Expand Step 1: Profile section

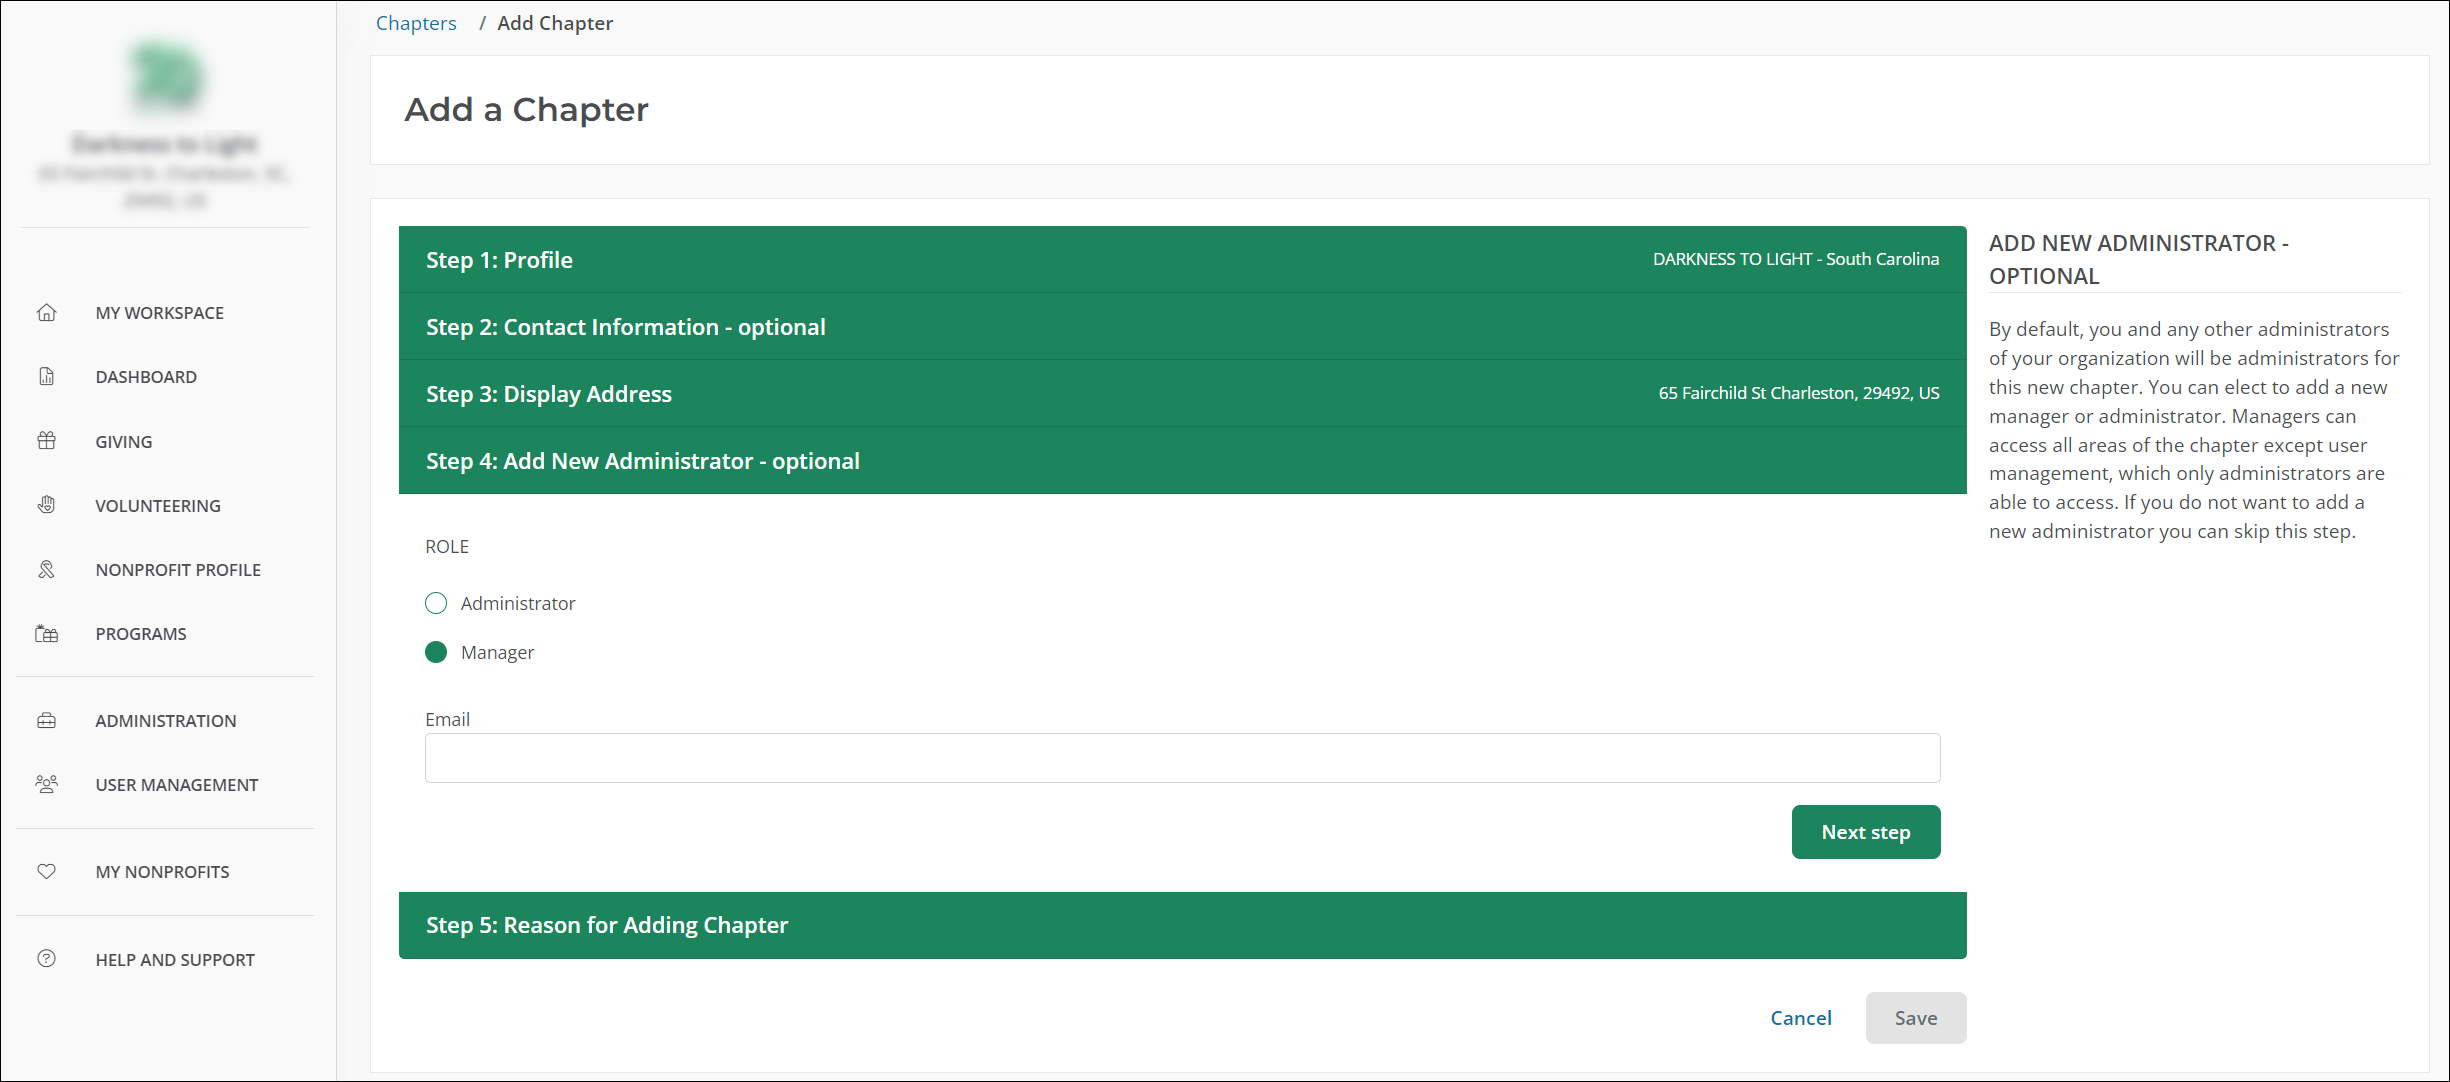tap(1182, 260)
